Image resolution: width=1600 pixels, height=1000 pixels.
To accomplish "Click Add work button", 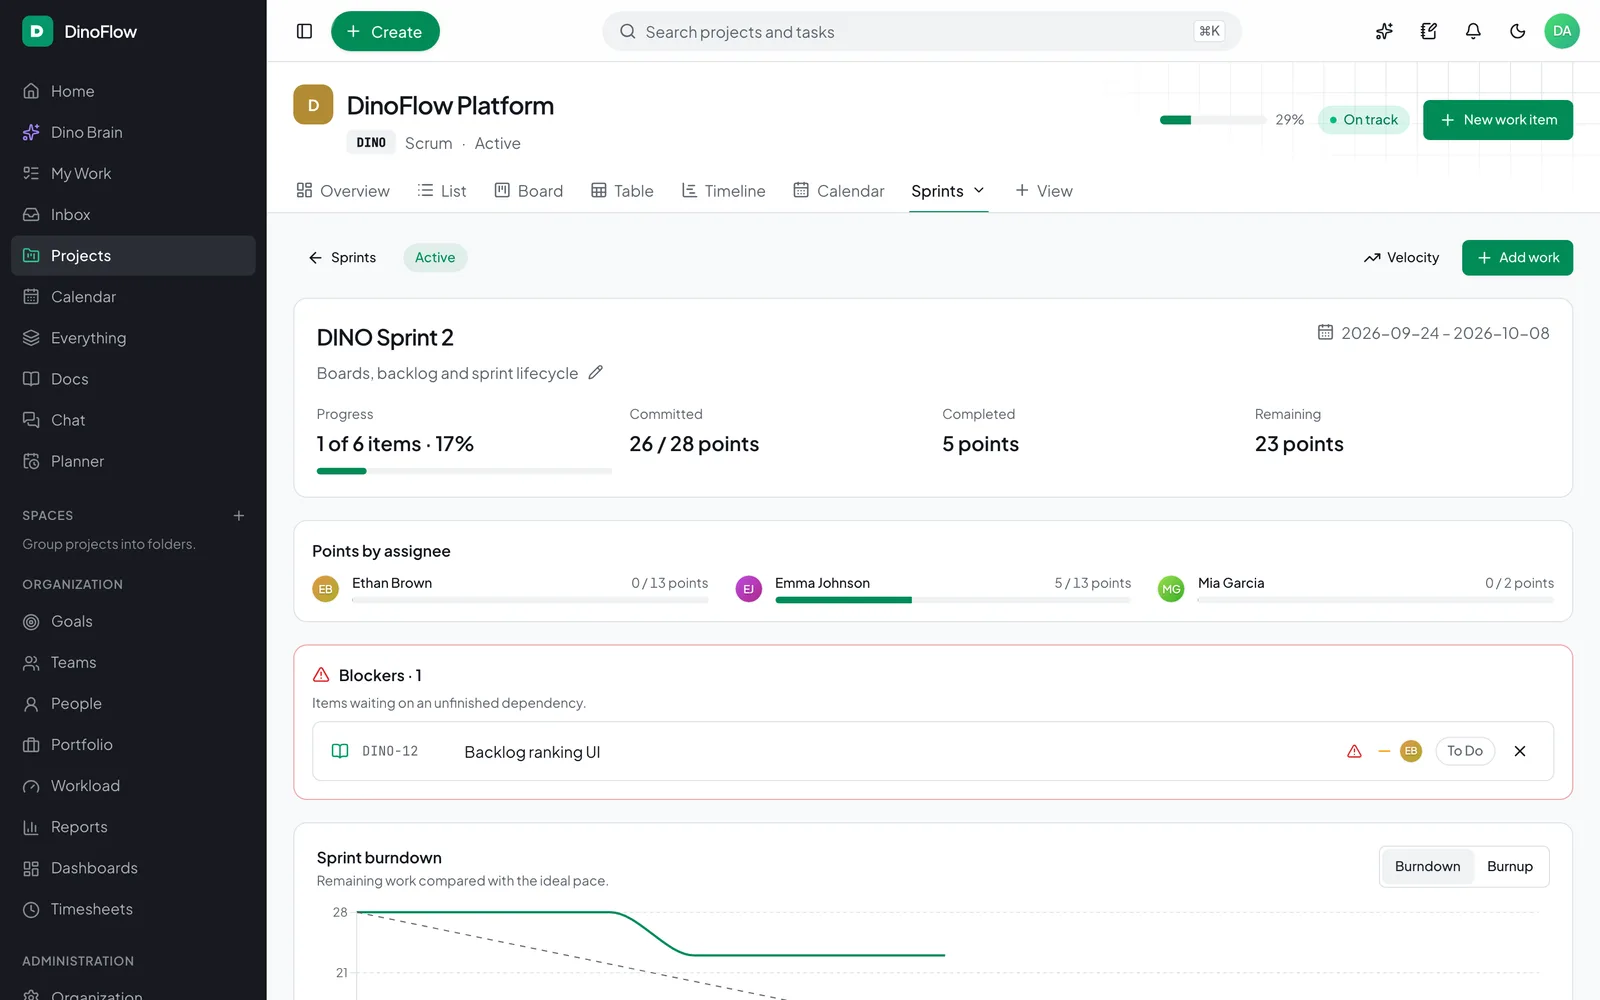I will point(1517,257).
